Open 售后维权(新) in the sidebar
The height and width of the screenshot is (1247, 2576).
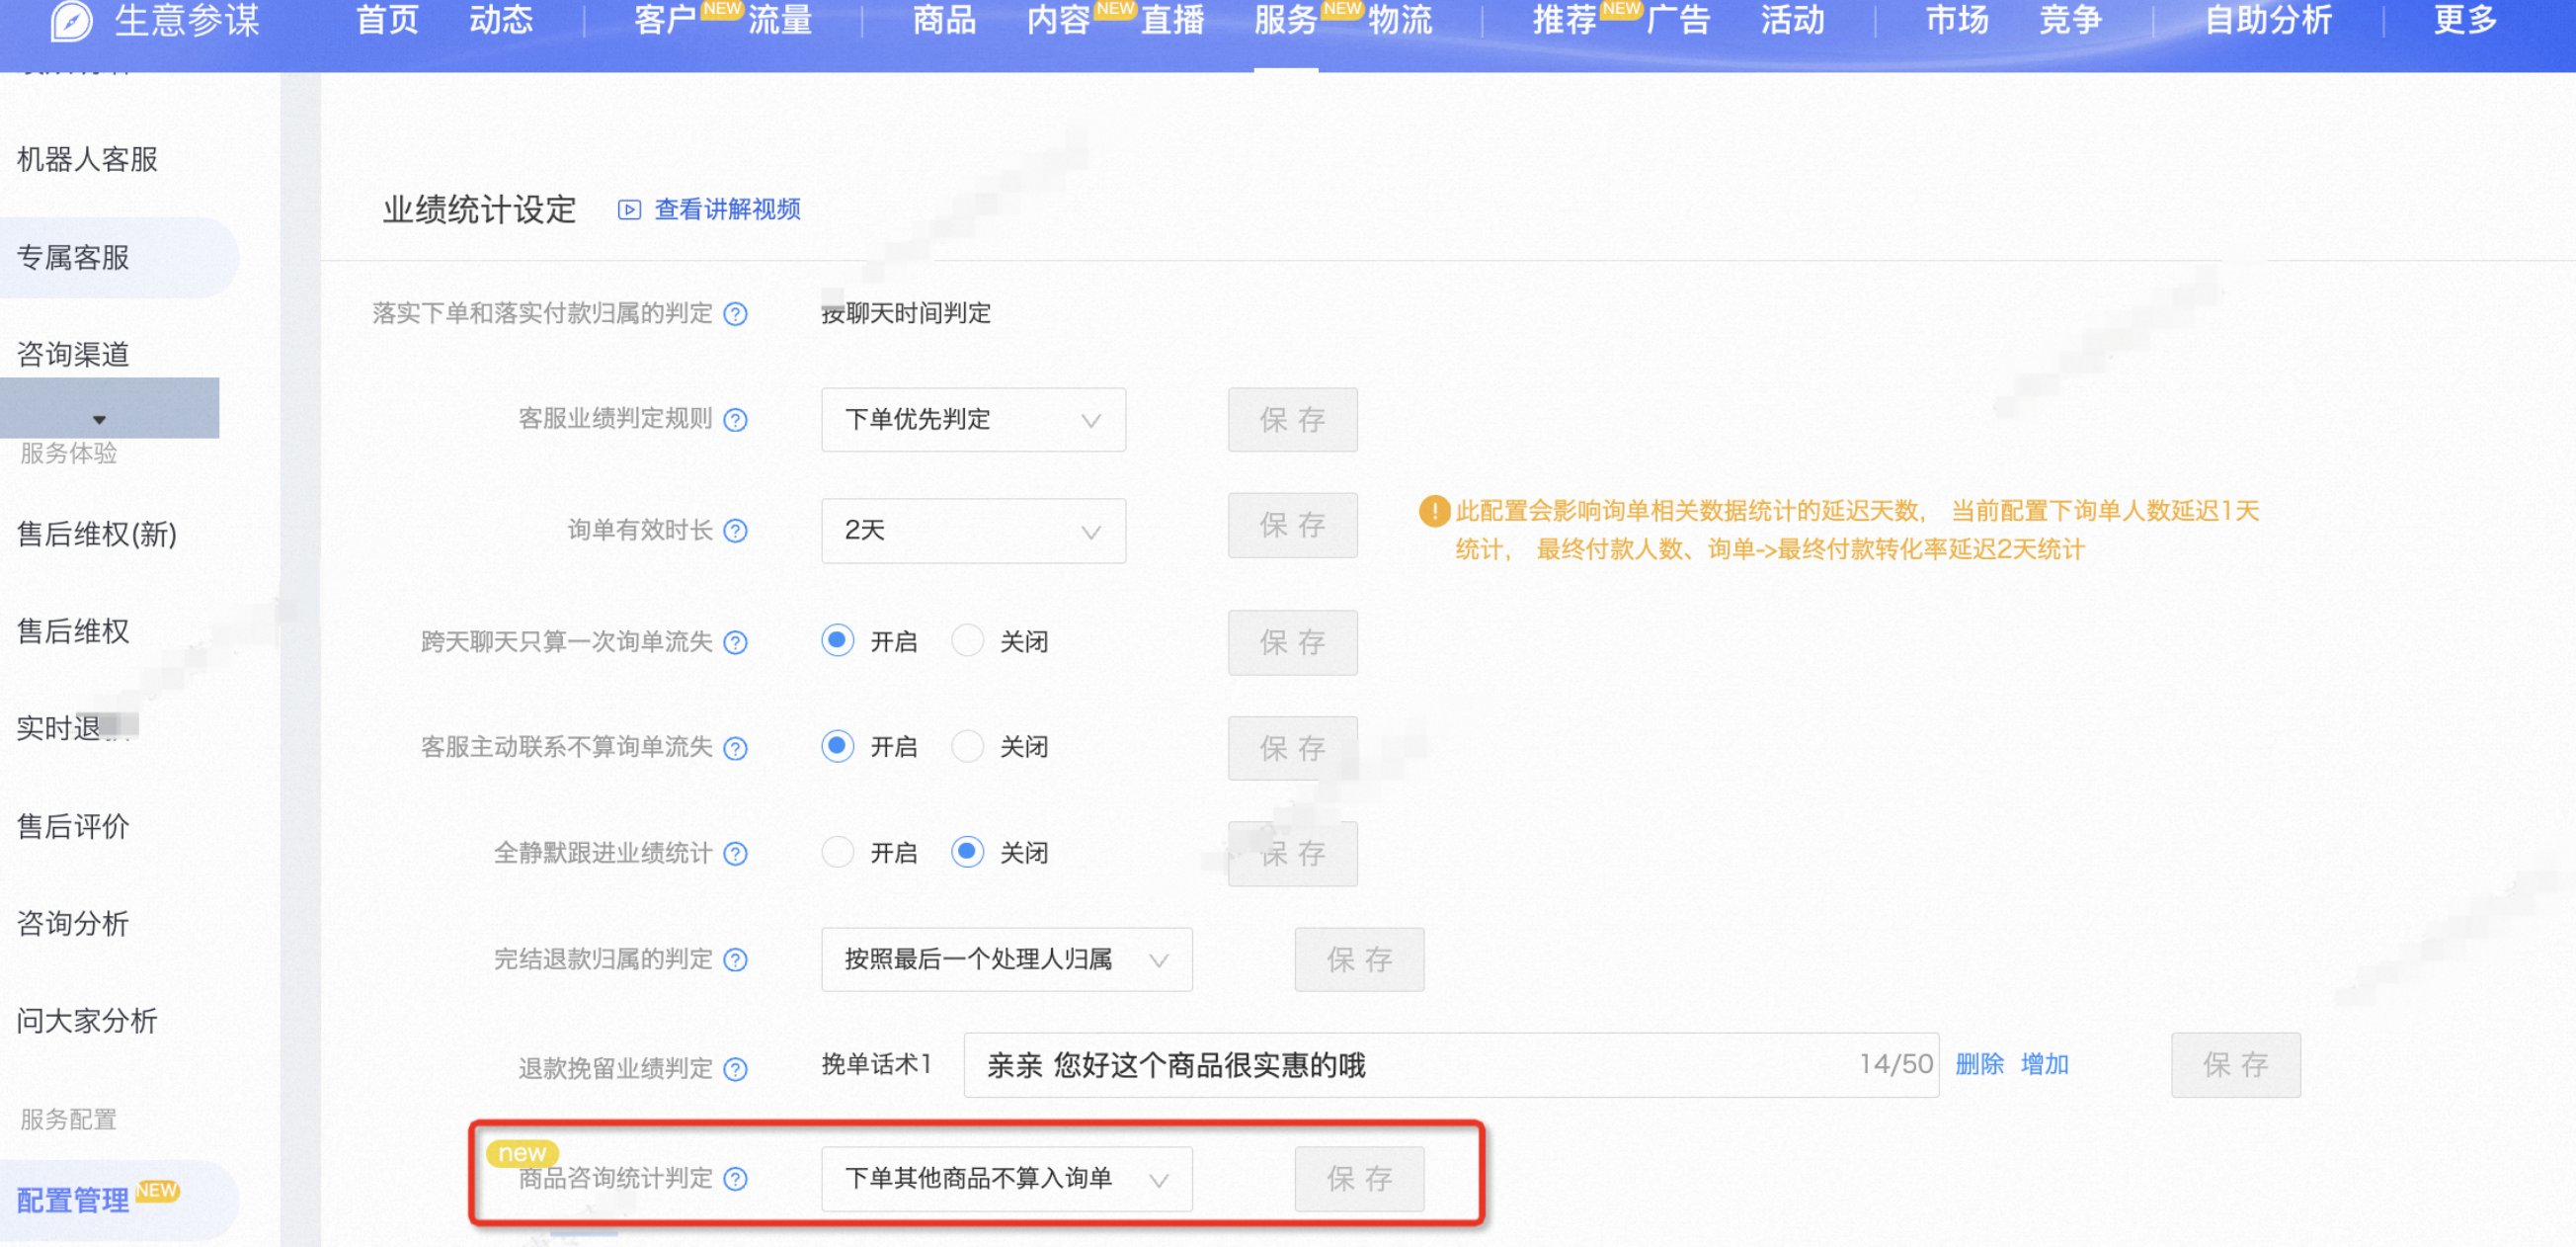(97, 535)
